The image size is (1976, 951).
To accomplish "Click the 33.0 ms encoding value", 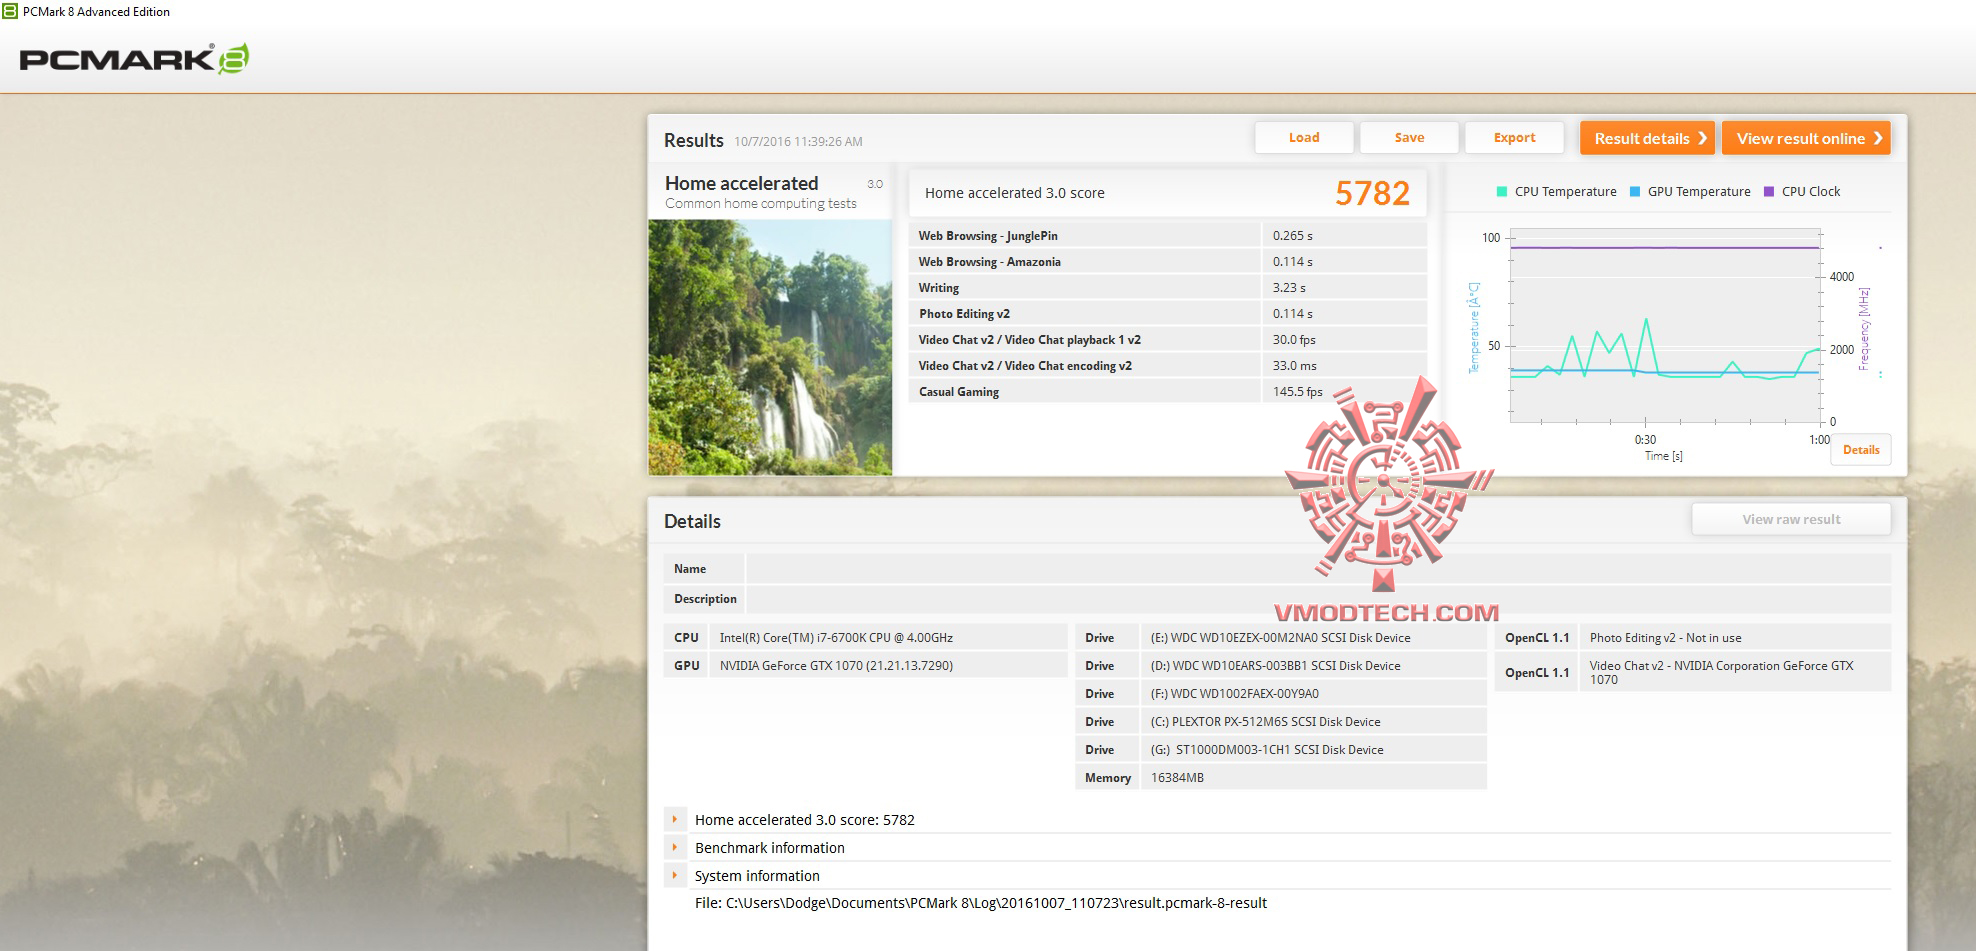I will tap(1294, 366).
